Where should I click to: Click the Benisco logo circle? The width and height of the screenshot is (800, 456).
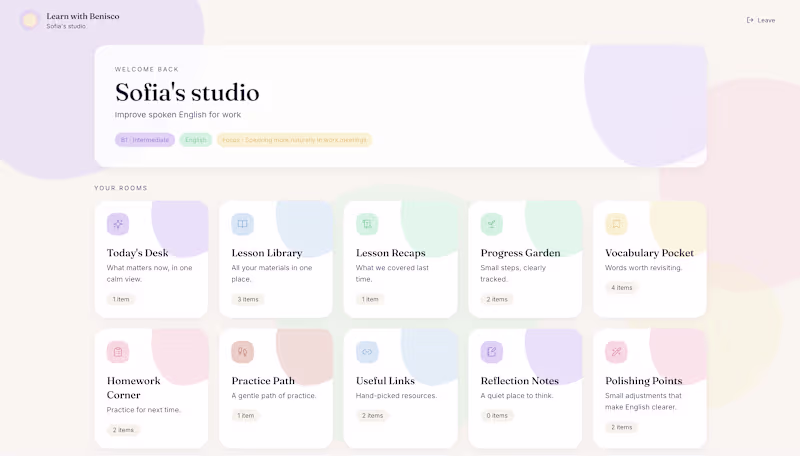click(30, 20)
